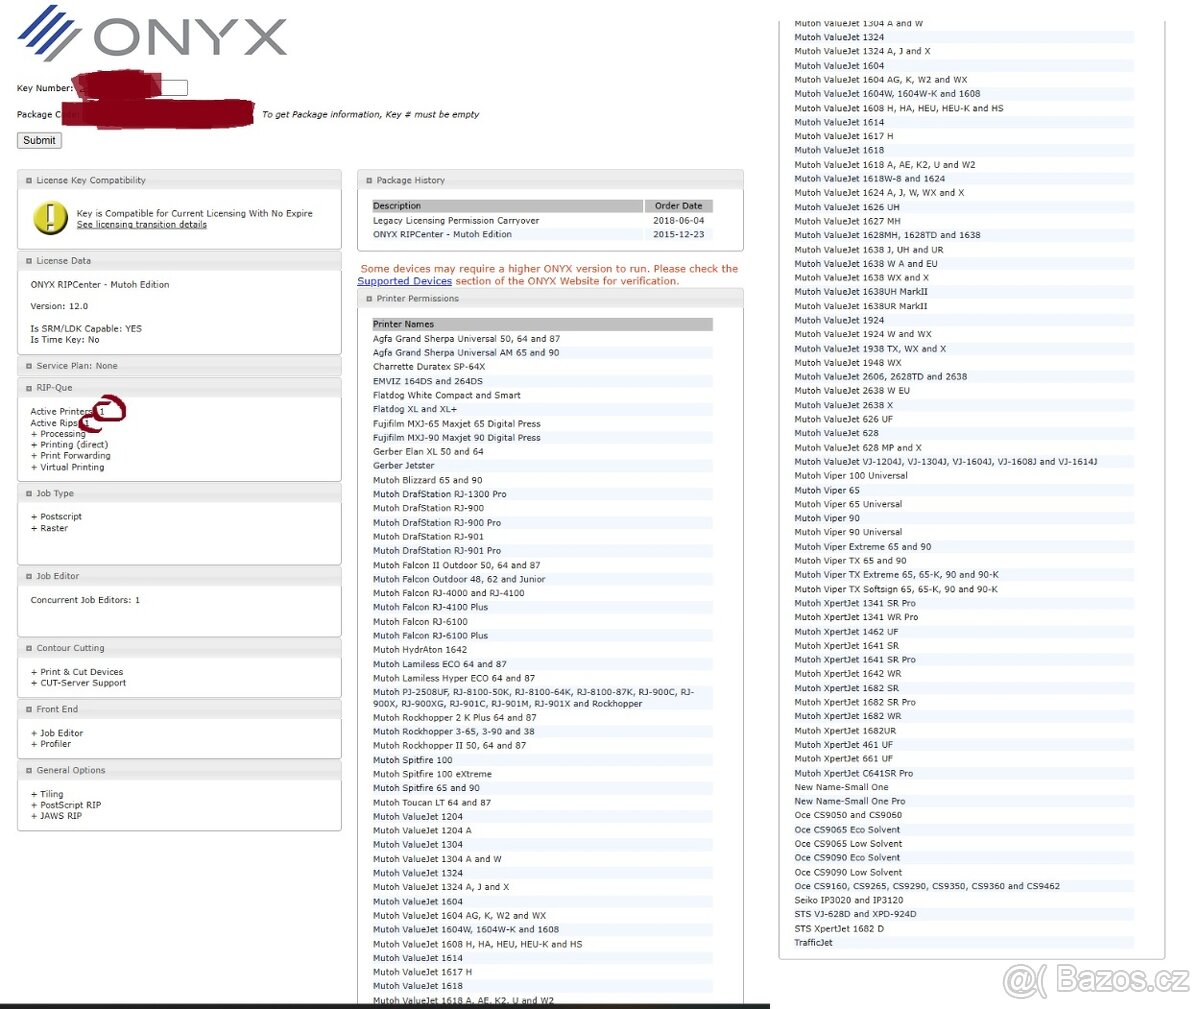Viewport: 1200px width, 1009px height.
Task: Expand the Processing item under RIP-Que
Action: 58,434
